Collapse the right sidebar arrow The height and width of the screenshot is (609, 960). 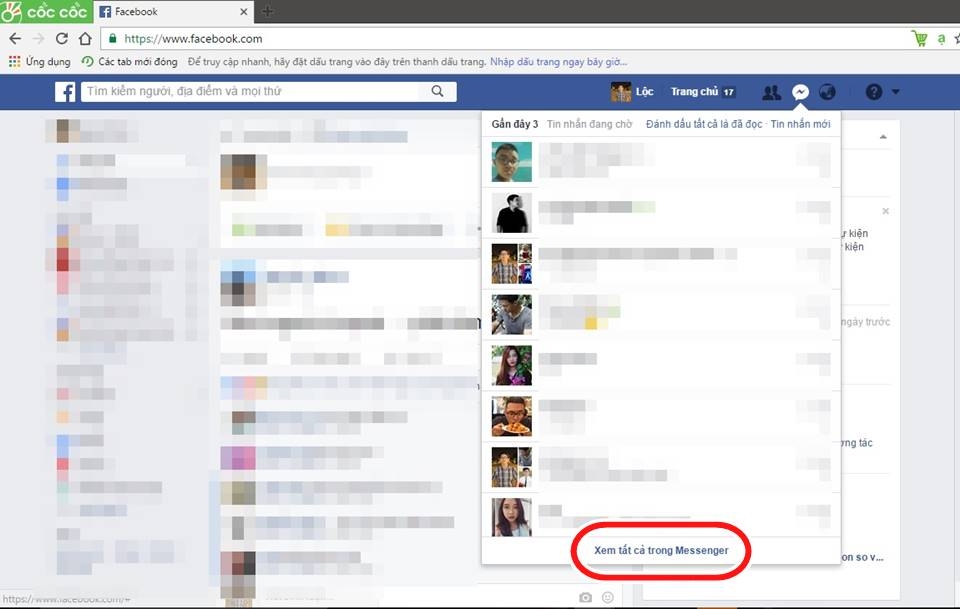tap(883, 136)
